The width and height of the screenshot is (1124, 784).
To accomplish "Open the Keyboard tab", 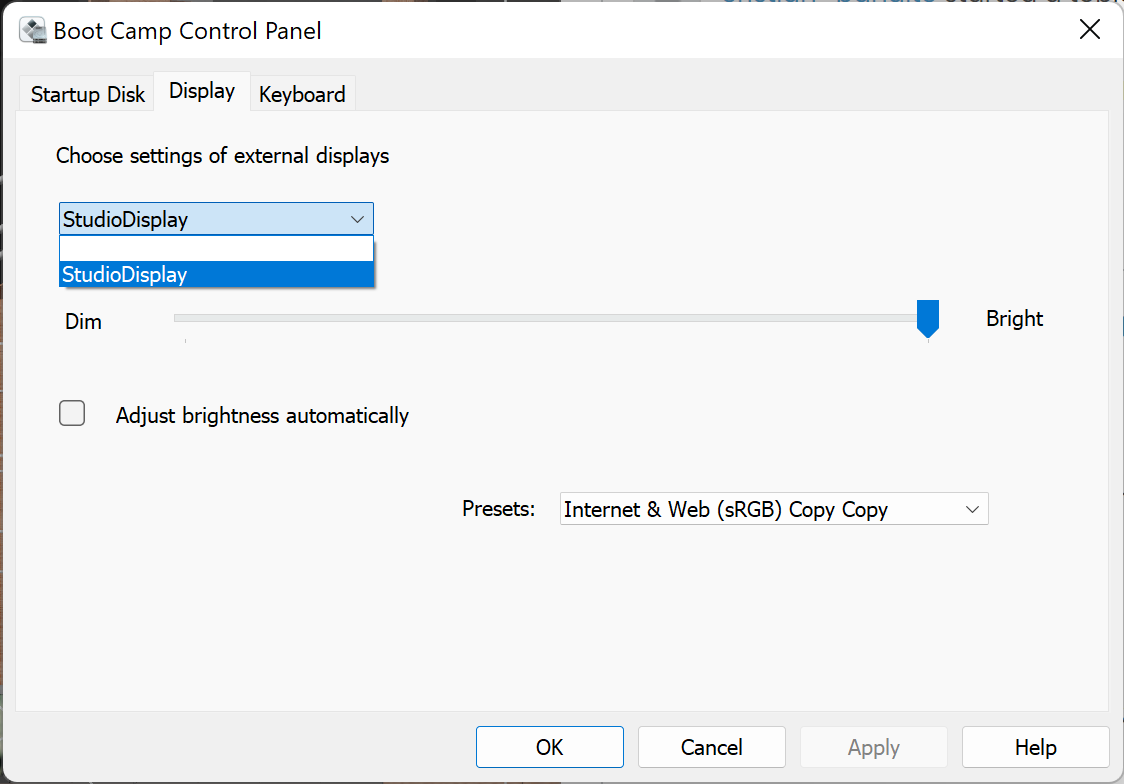I will [303, 94].
